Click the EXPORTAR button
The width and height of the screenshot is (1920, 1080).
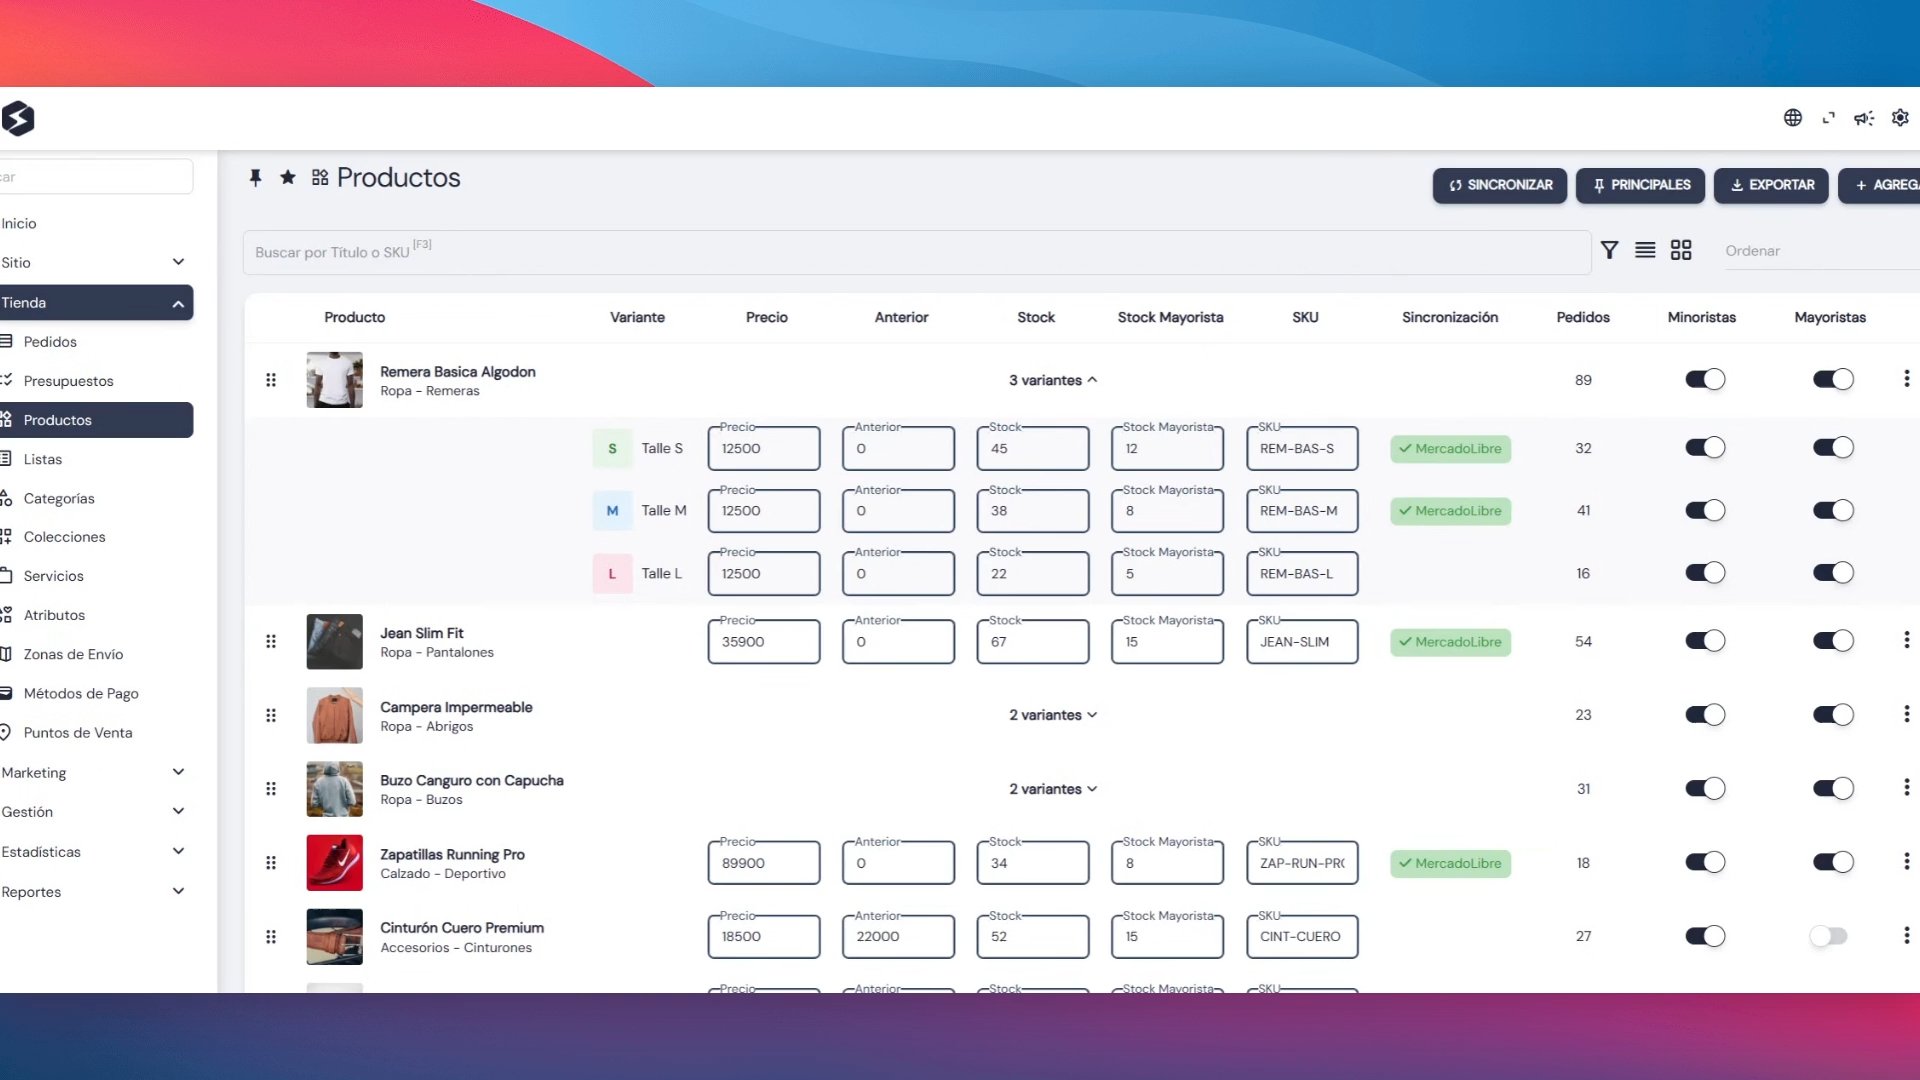(1771, 185)
